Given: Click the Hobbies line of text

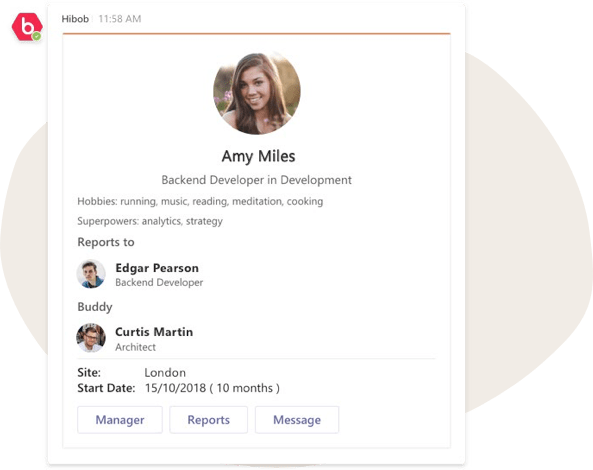Looking at the screenshot, I should tap(200, 202).
